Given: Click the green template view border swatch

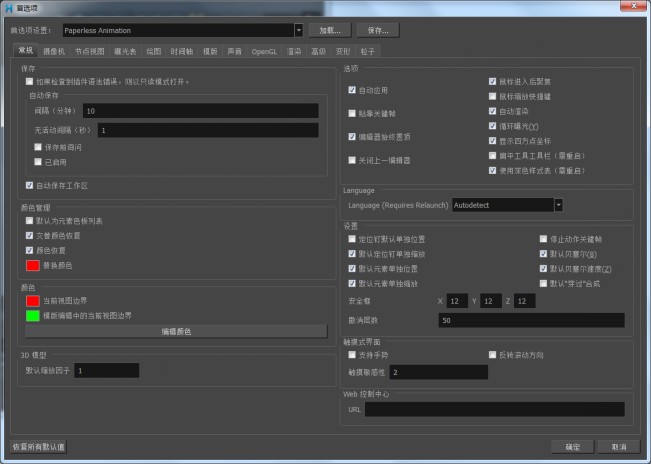Looking at the screenshot, I should pos(33,315).
